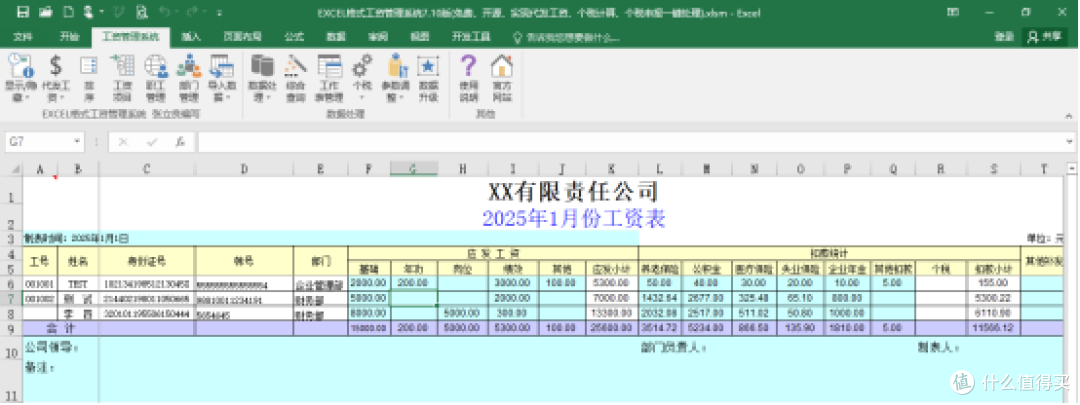Click the cell with value 13300.00

click(x=612, y=314)
